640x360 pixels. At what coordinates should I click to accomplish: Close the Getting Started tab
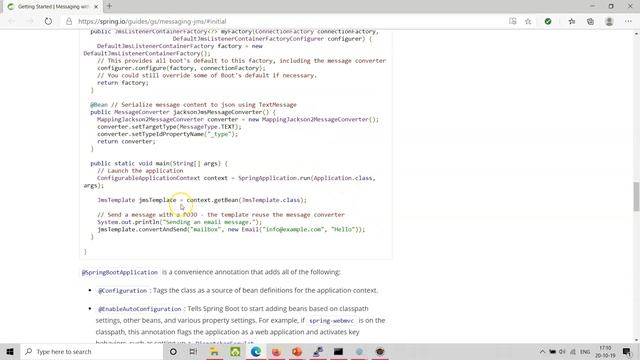tap(96, 7)
